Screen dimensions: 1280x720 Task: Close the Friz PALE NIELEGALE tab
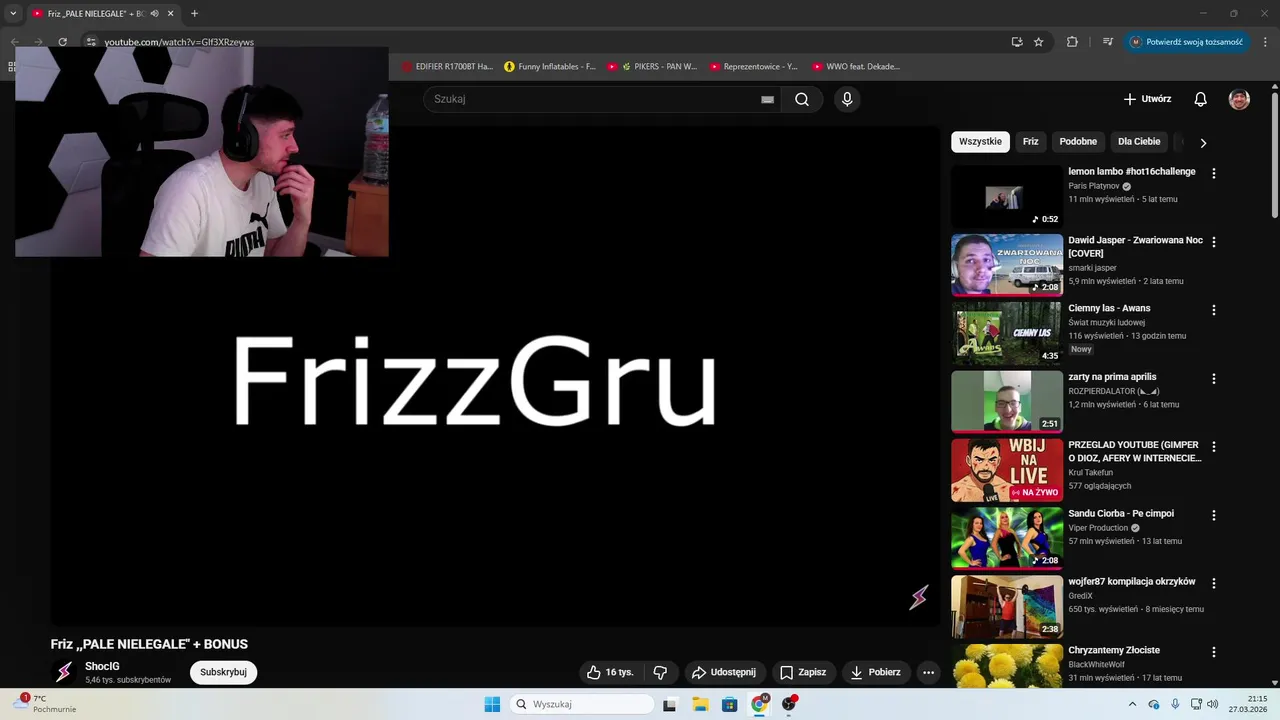coord(170,13)
